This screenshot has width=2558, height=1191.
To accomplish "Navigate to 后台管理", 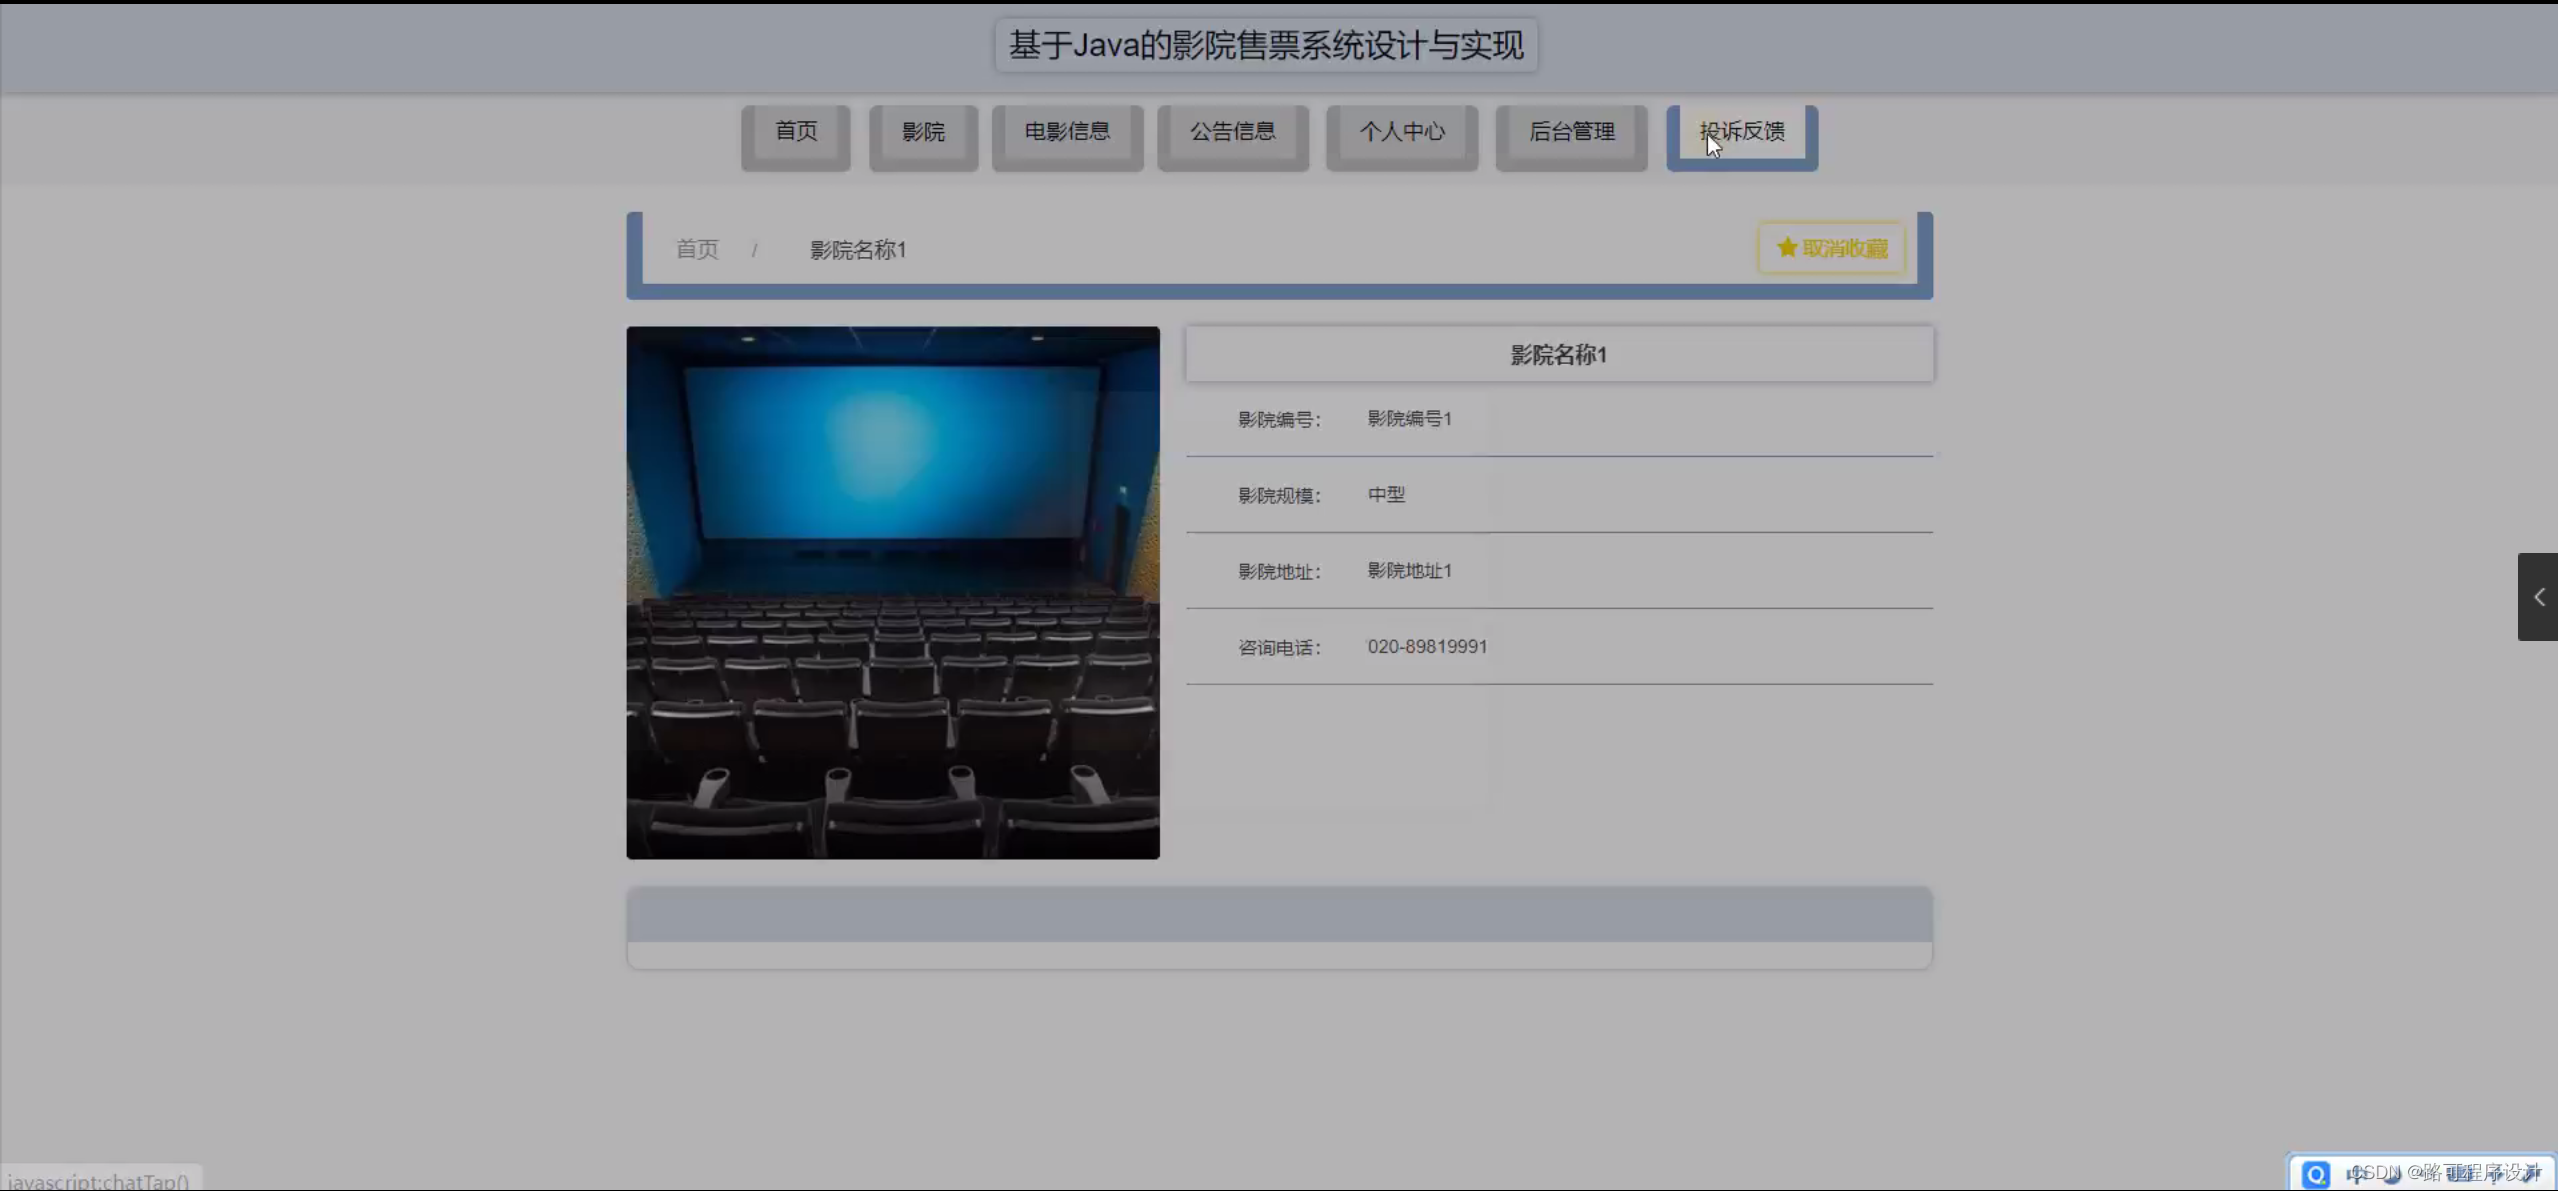I will (1571, 132).
